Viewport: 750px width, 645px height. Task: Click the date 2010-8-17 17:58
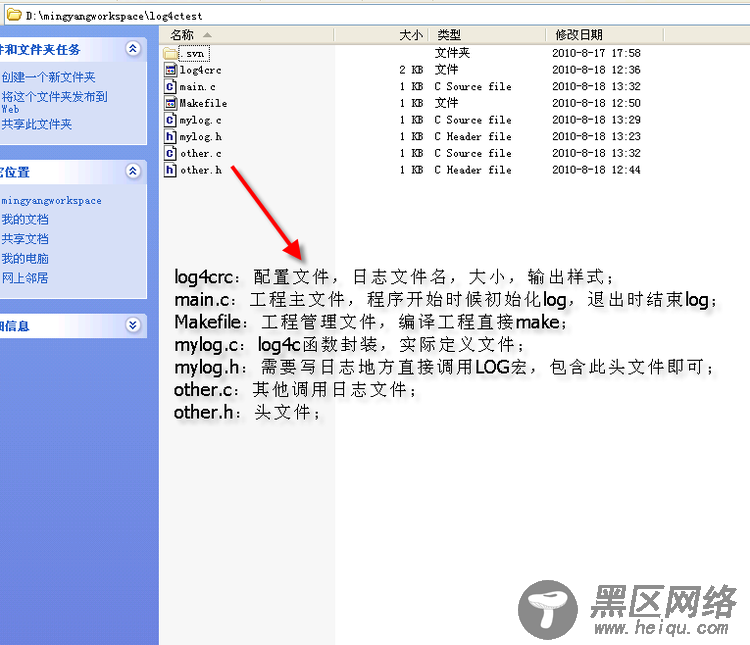click(596, 53)
